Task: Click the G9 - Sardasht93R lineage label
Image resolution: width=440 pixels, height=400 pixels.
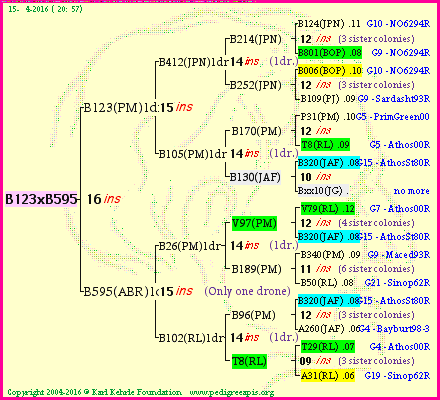Action: coord(394,99)
